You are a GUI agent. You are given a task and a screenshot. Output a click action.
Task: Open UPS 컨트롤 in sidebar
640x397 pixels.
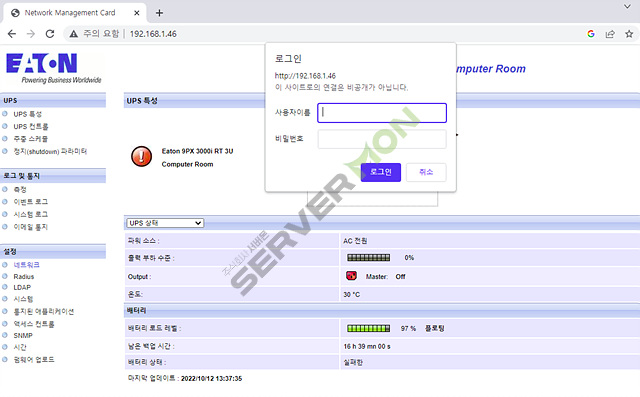(x=31, y=126)
